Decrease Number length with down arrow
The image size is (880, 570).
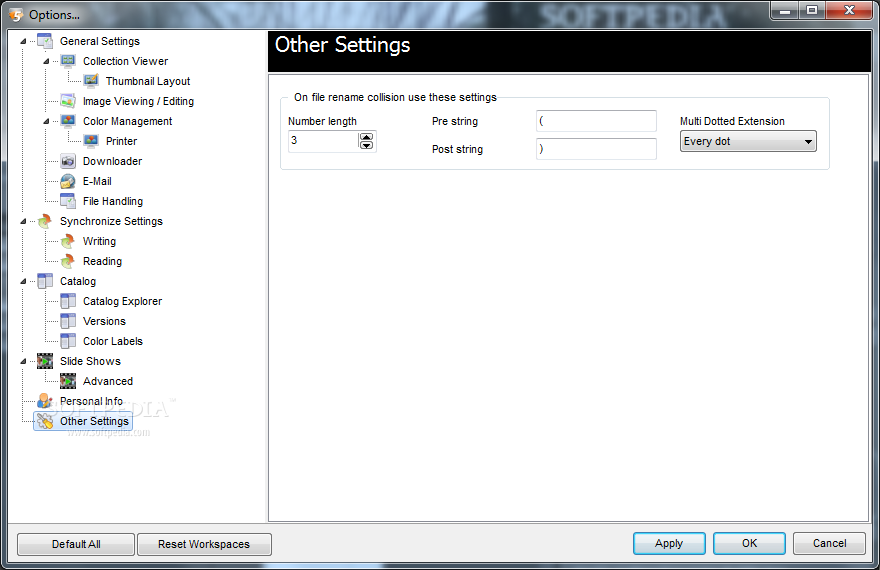point(366,145)
